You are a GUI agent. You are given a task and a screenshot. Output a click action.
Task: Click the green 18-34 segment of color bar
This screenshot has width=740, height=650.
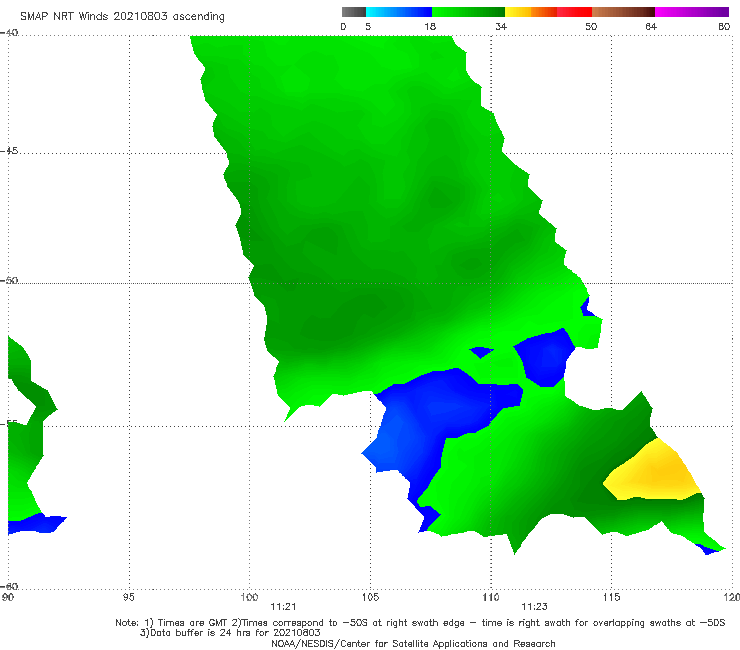tap(468, 12)
